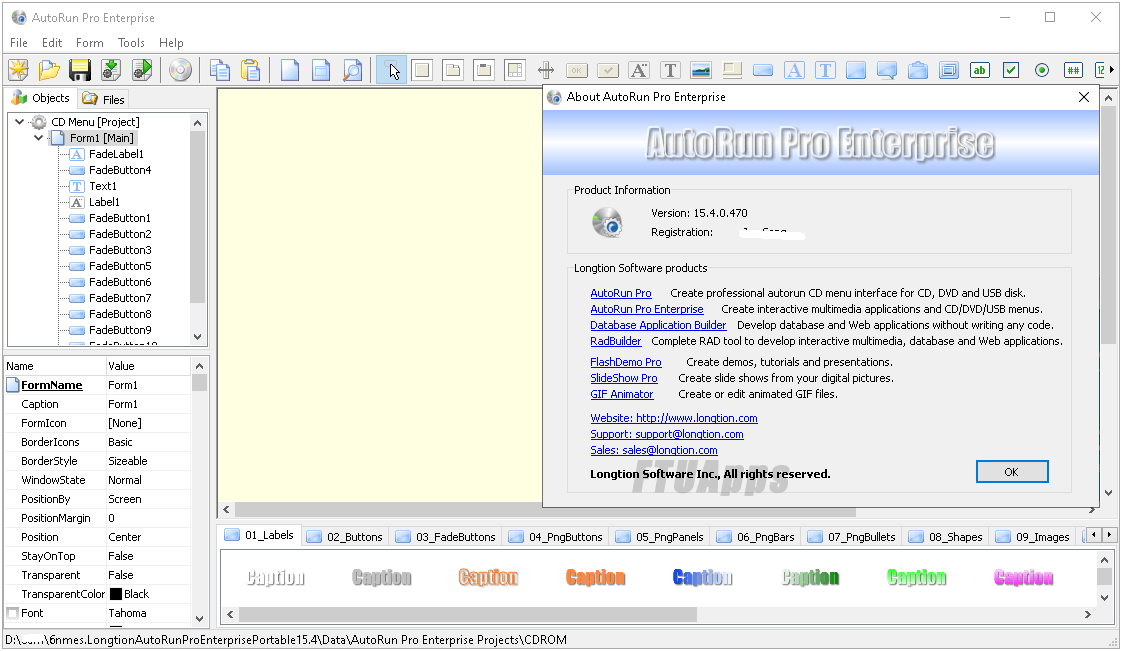The height and width of the screenshot is (651, 1121).
Task: Click the page magnifier preview icon
Action: tap(352, 70)
